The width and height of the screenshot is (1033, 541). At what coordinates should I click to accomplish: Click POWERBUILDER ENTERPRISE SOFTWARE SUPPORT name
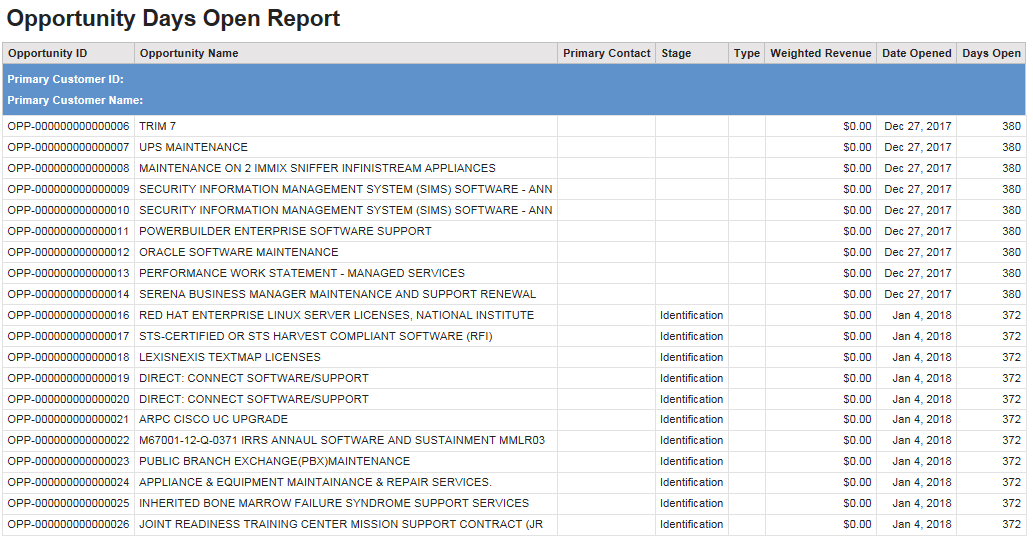tap(285, 231)
